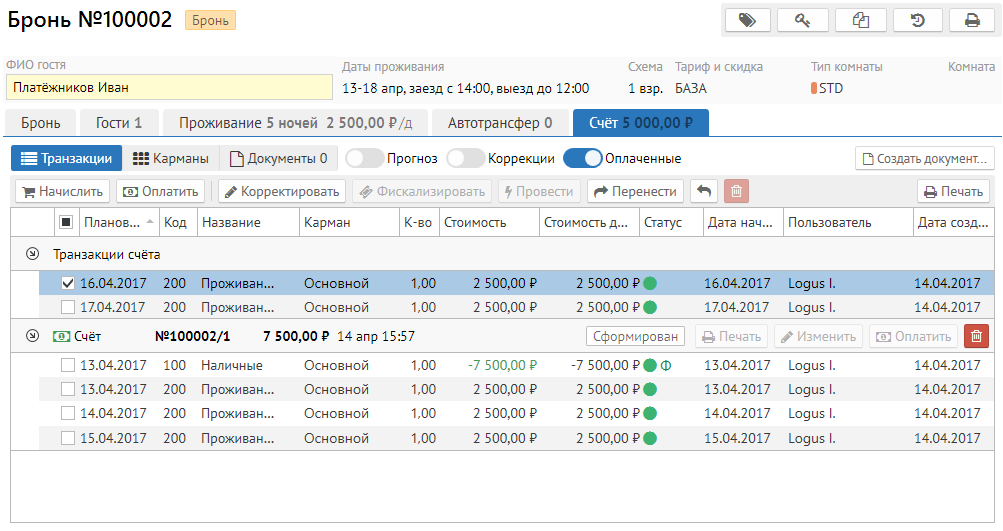The width and height of the screenshot is (1003, 531).
Task: Click red trash icon on invoice №100002/1
Action: (x=976, y=337)
